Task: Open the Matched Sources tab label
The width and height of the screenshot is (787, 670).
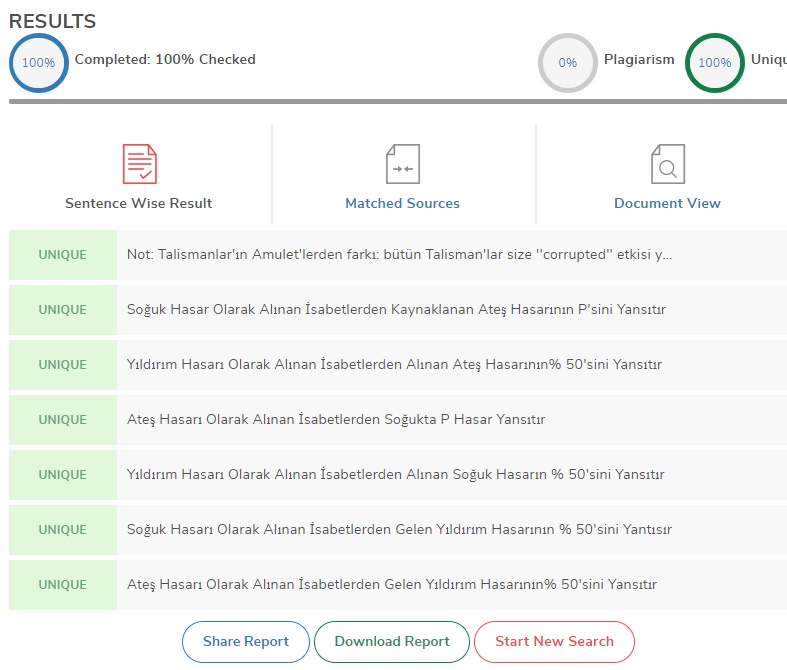Action: [402, 203]
